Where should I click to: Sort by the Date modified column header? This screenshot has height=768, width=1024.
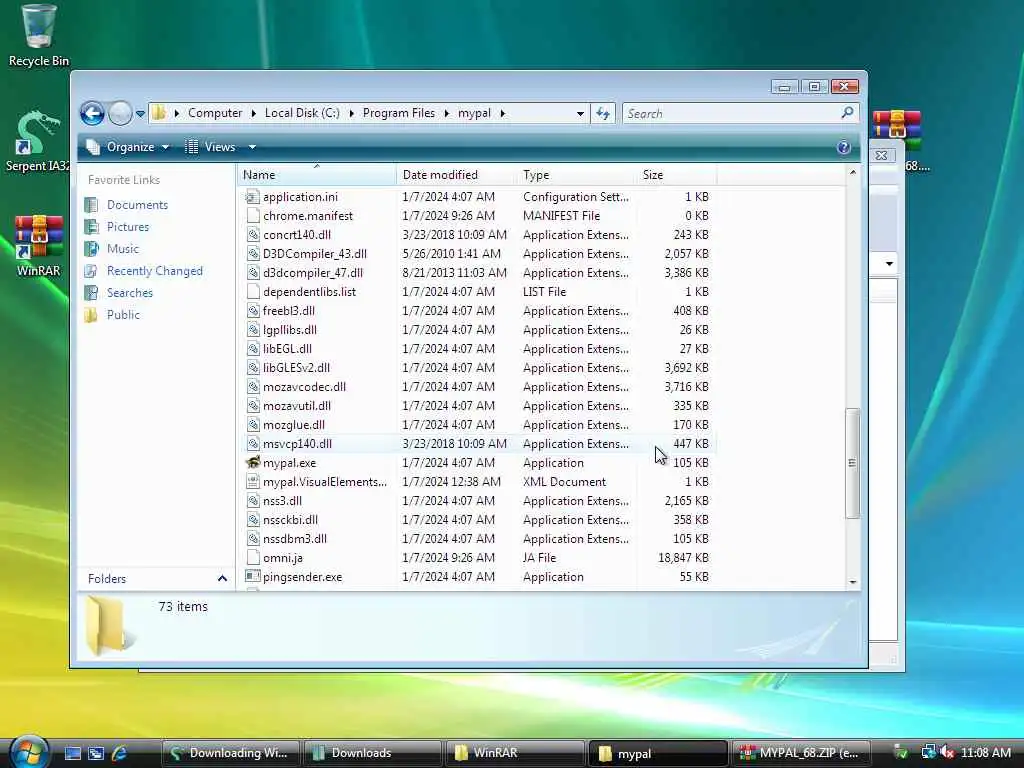tap(455, 175)
